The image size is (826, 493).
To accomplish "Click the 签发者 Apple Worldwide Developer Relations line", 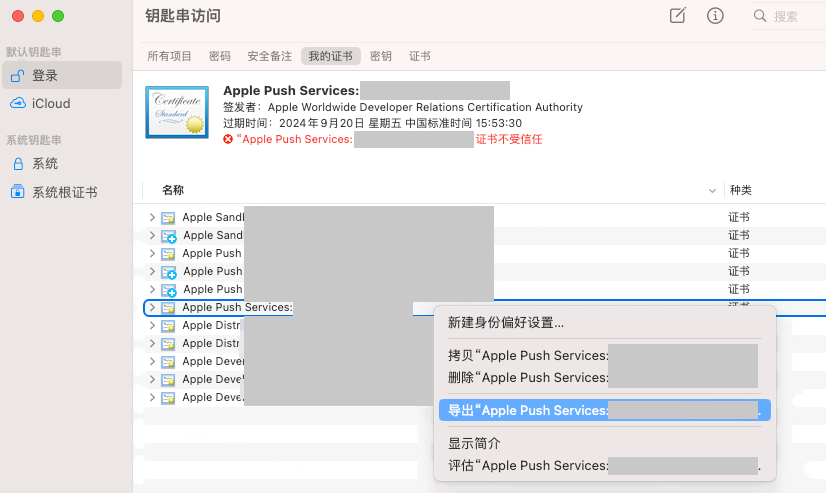I will pyautogui.click(x=403, y=107).
